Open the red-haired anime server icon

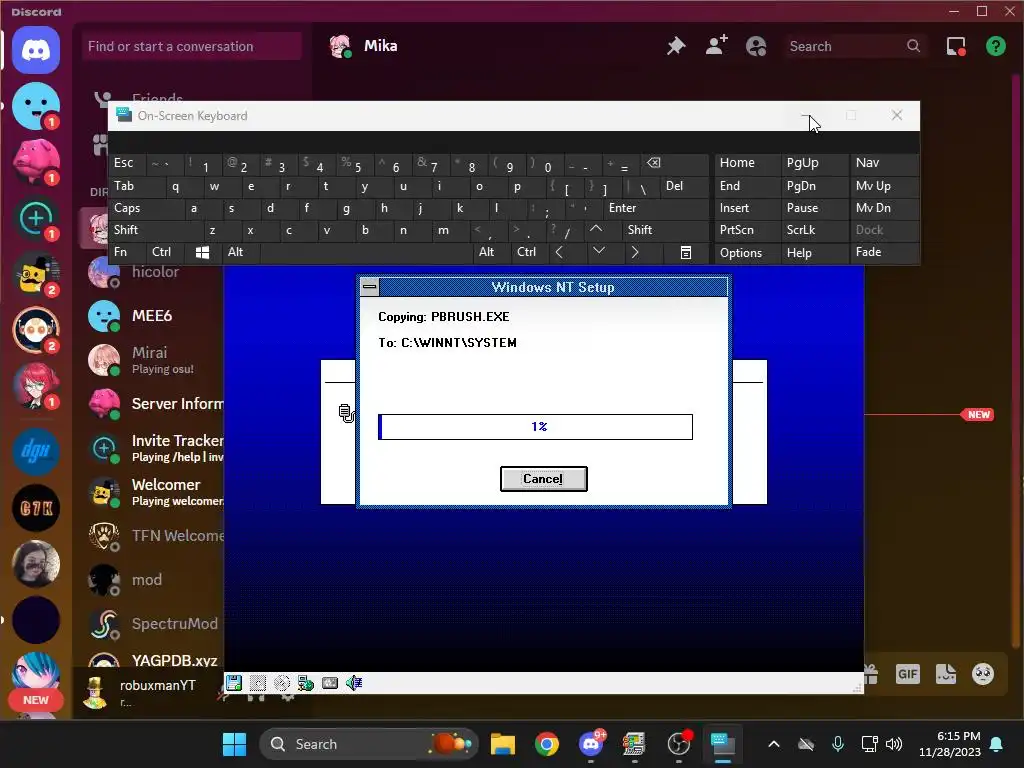(36, 385)
